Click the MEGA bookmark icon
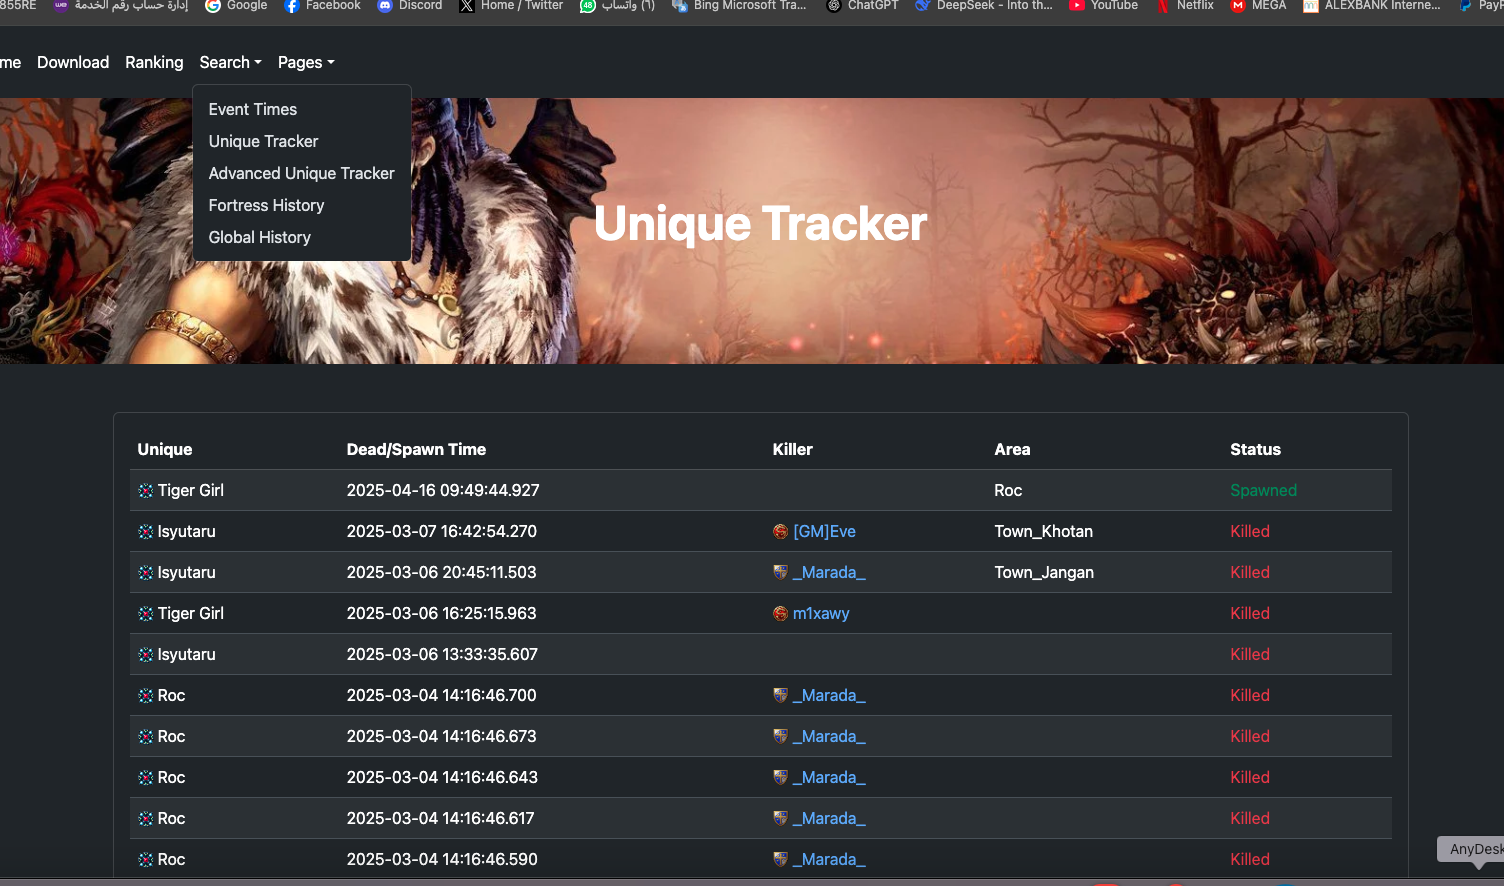This screenshot has width=1504, height=886. [1238, 6]
